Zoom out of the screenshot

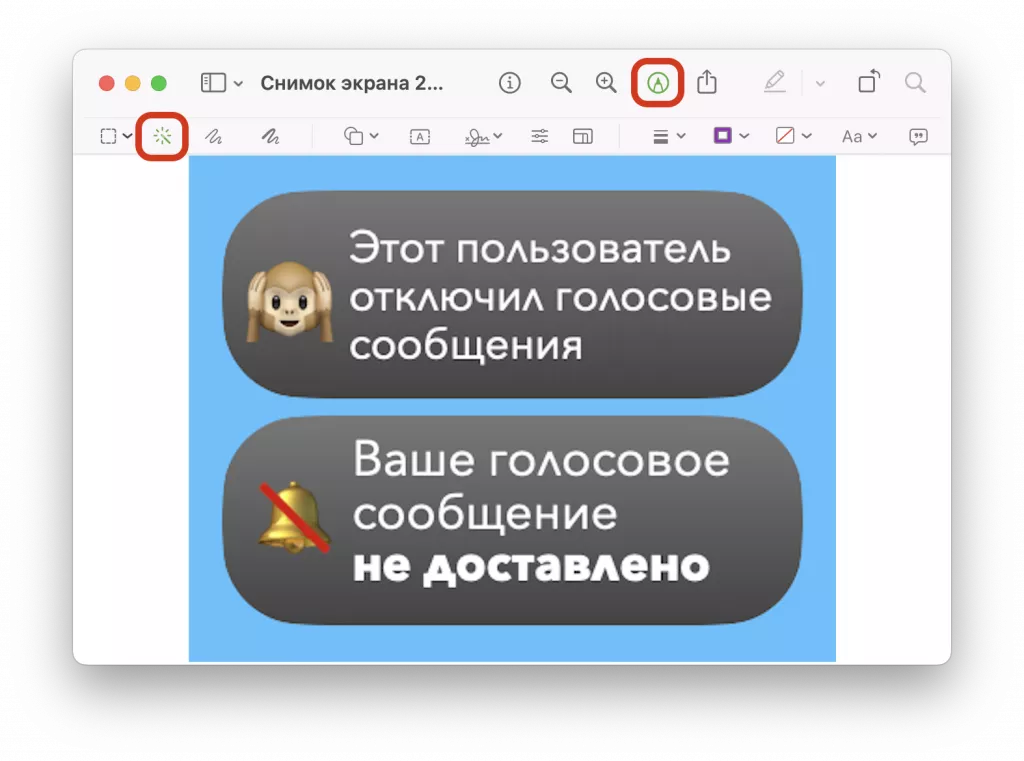561,83
